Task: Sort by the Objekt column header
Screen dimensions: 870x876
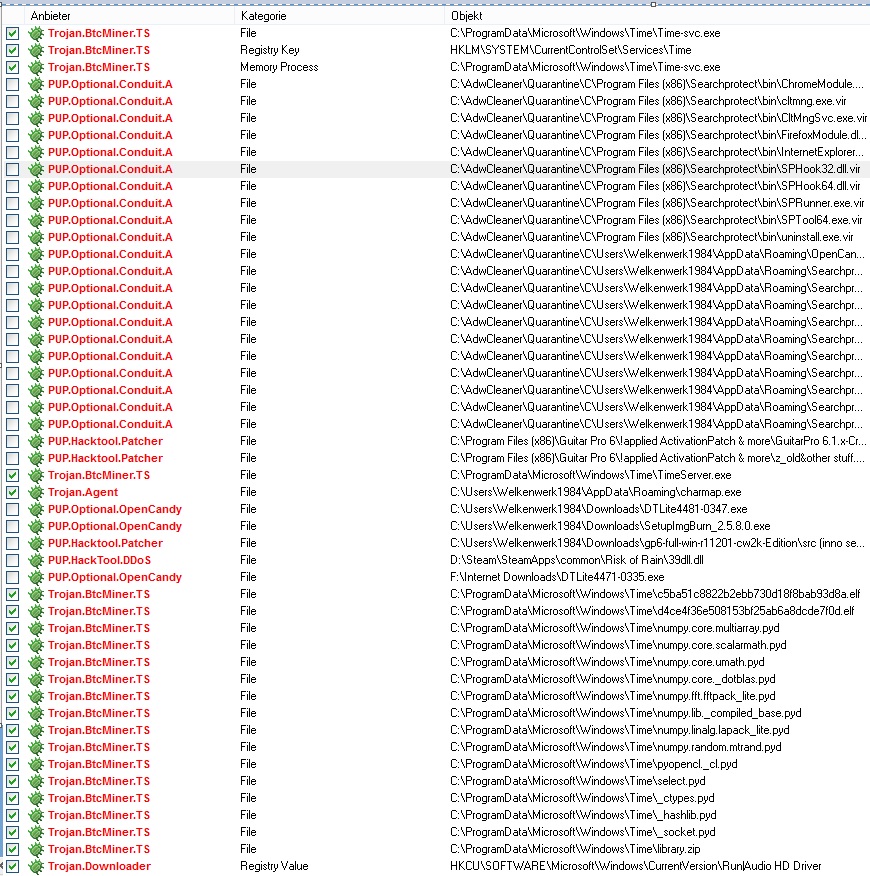Action: coord(467,16)
